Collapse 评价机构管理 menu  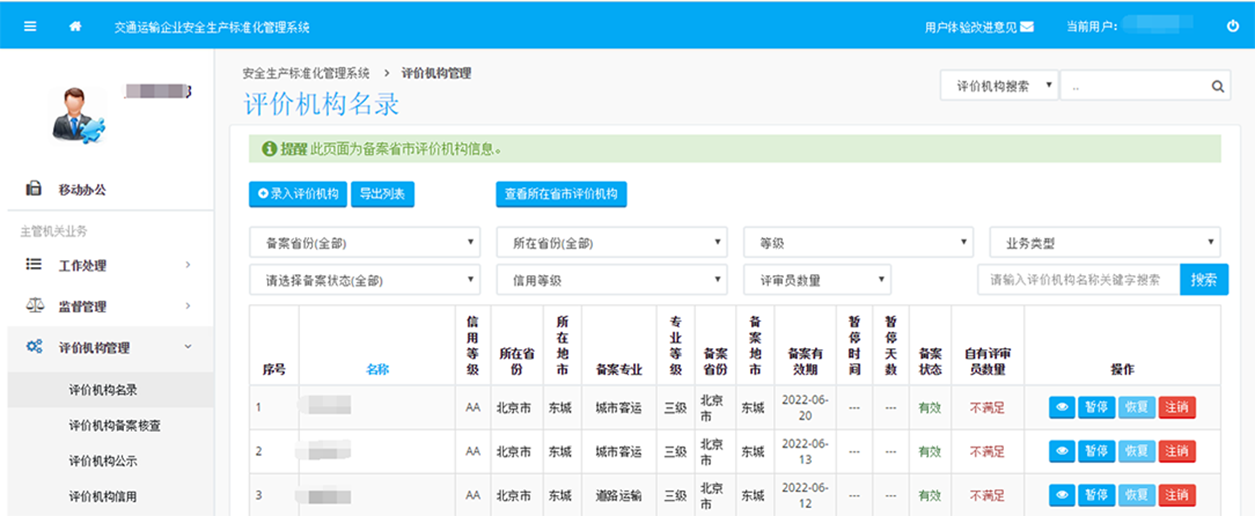(x=110, y=348)
